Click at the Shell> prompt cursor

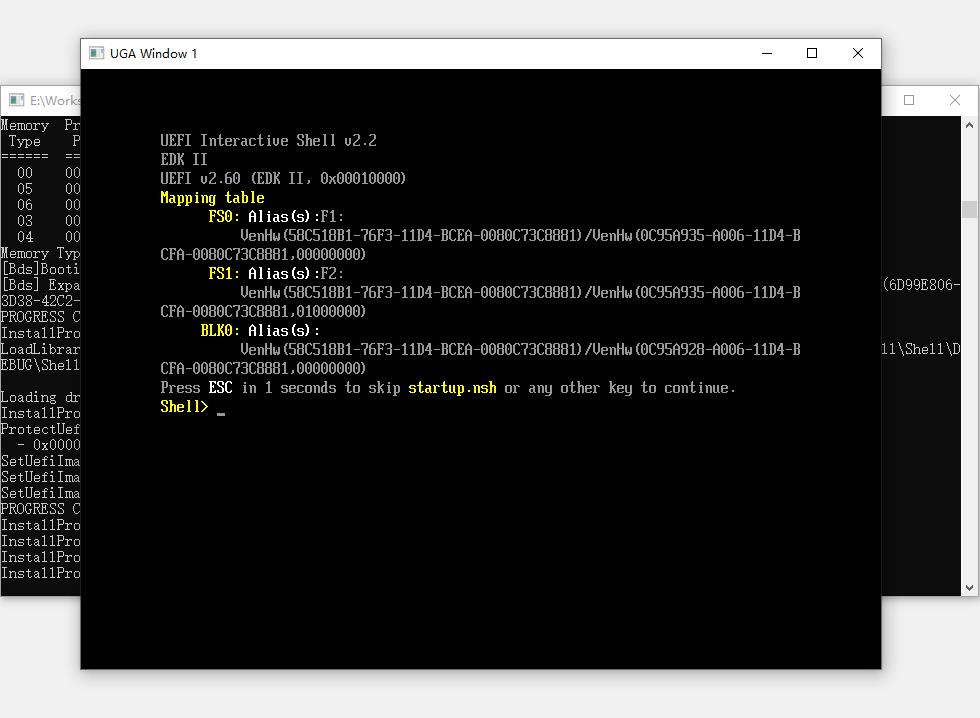220,408
